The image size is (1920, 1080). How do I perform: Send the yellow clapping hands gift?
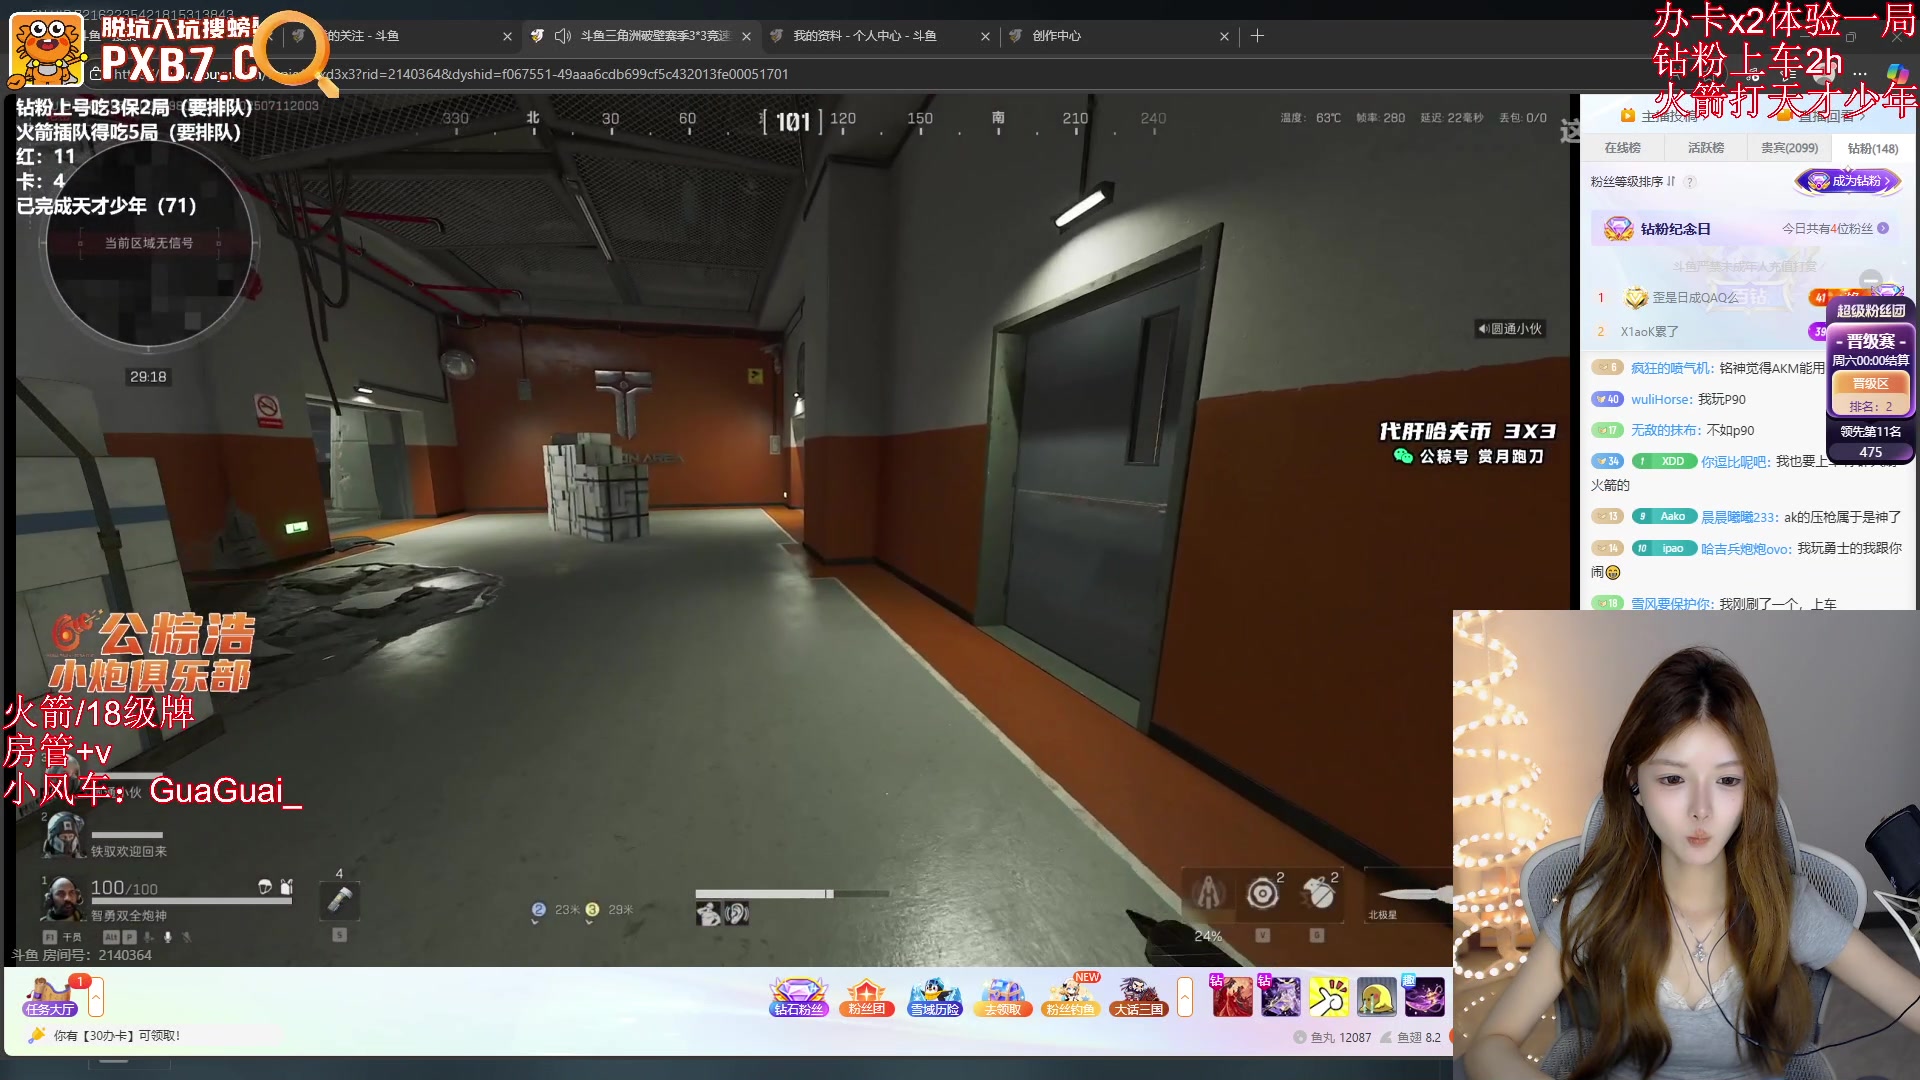[1328, 996]
